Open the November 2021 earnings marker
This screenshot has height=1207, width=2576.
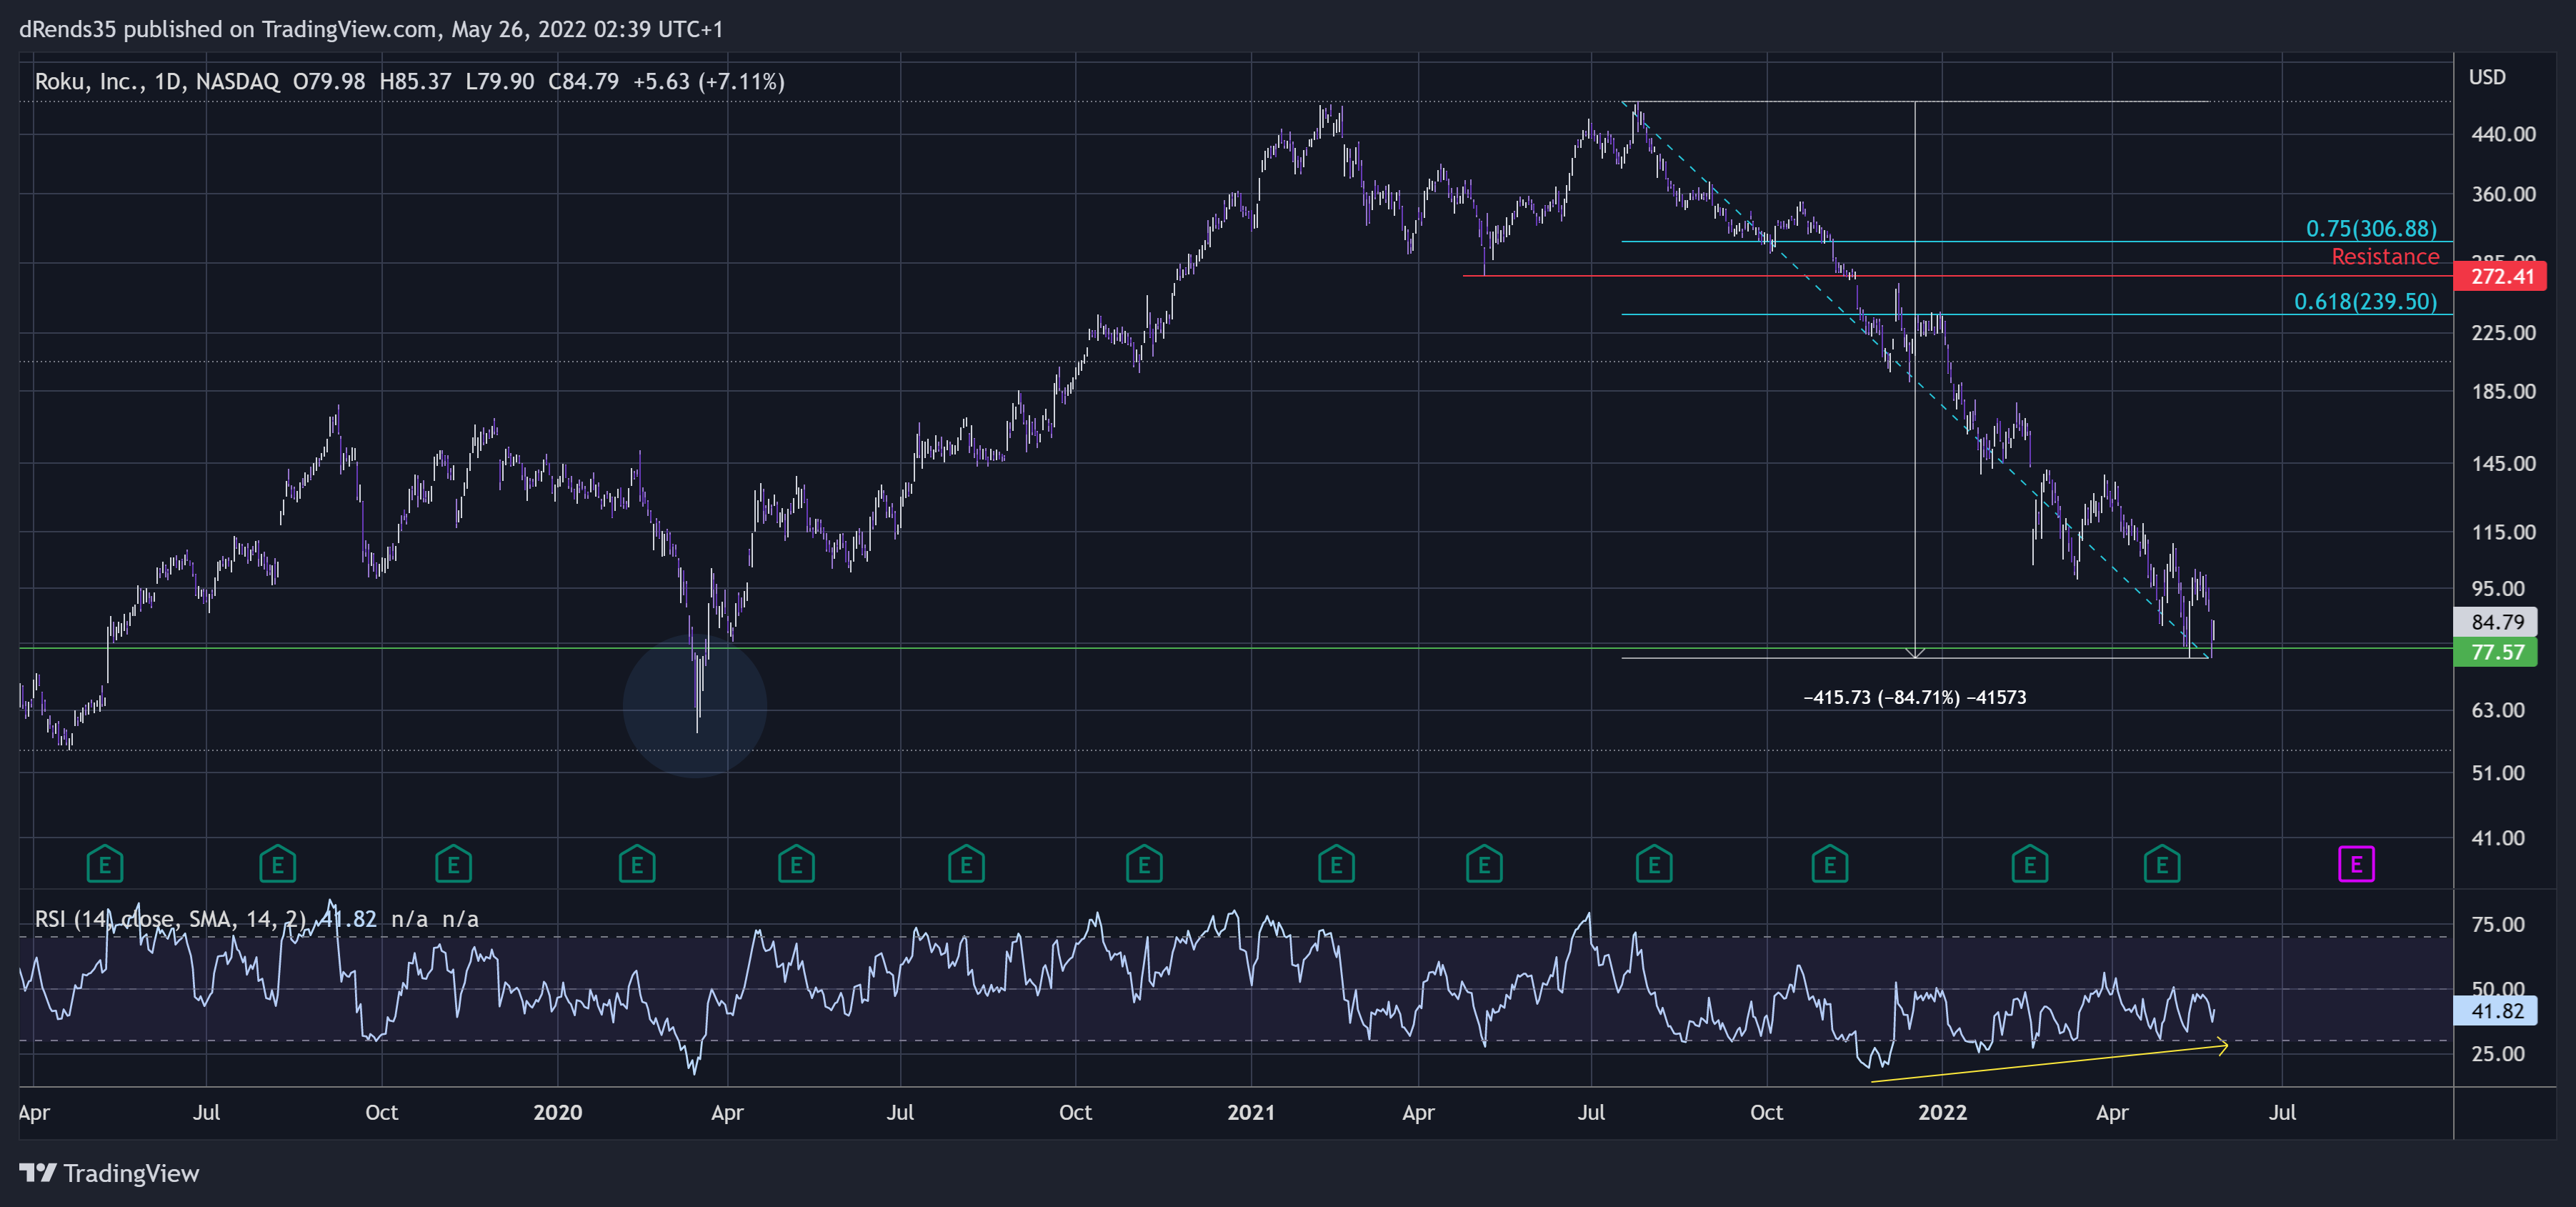point(1830,864)
